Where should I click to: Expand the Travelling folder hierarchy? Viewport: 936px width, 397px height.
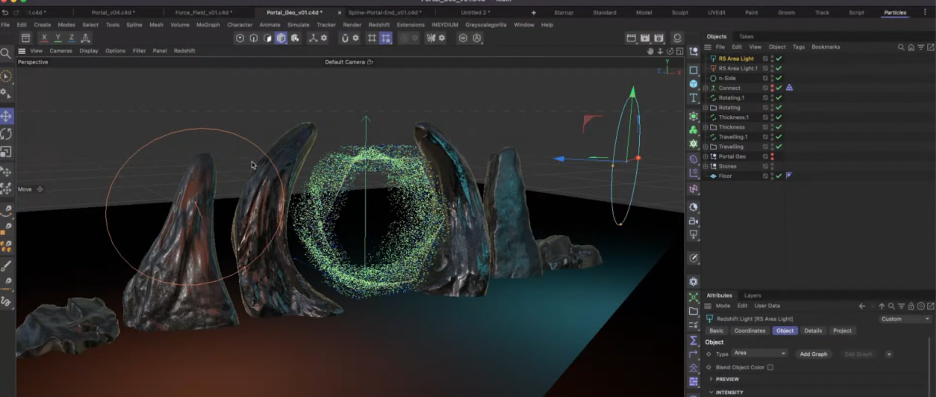point(706,147)
